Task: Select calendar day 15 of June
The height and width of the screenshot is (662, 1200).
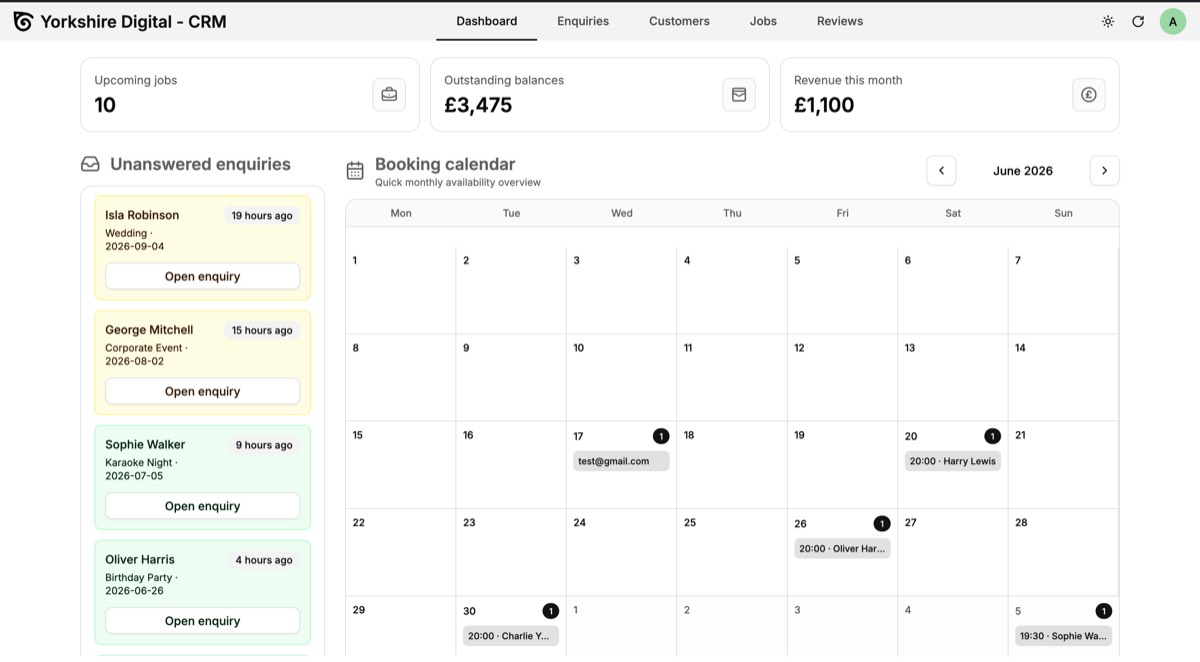Action: 400,465
